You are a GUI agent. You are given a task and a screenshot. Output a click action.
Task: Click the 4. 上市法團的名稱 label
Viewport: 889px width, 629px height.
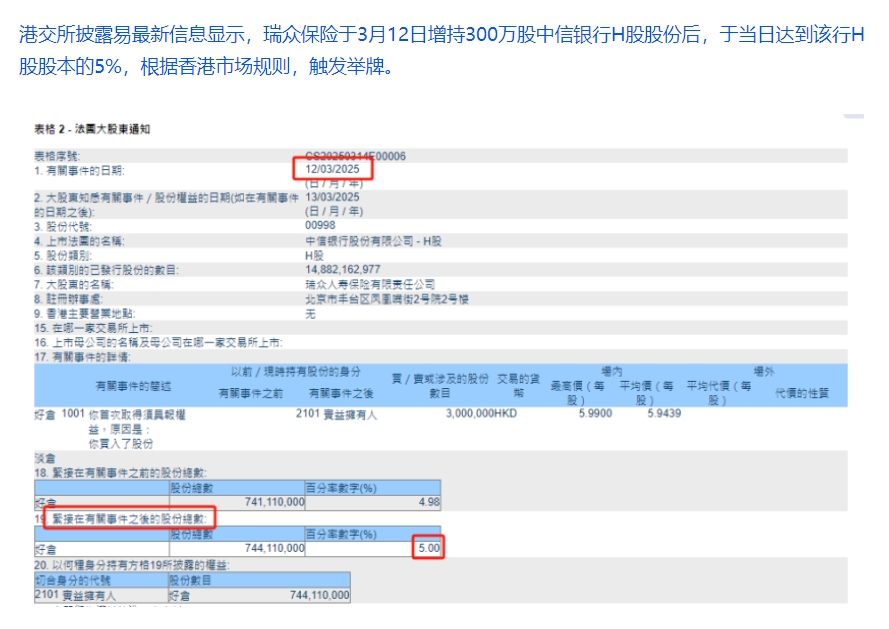pyautogui.click(x=79, y=241)
